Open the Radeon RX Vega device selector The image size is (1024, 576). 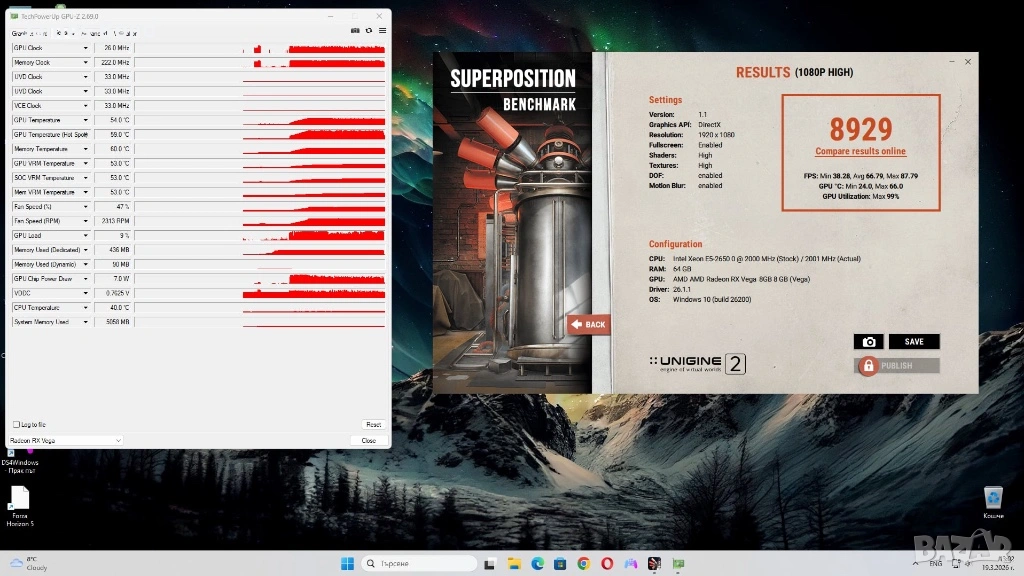point(65,441)
